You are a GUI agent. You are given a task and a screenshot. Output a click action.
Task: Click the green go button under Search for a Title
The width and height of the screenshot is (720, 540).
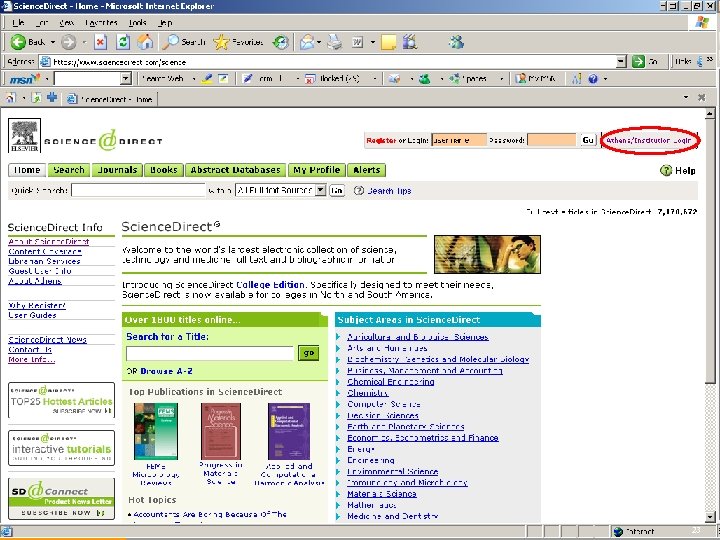(308, 353)
